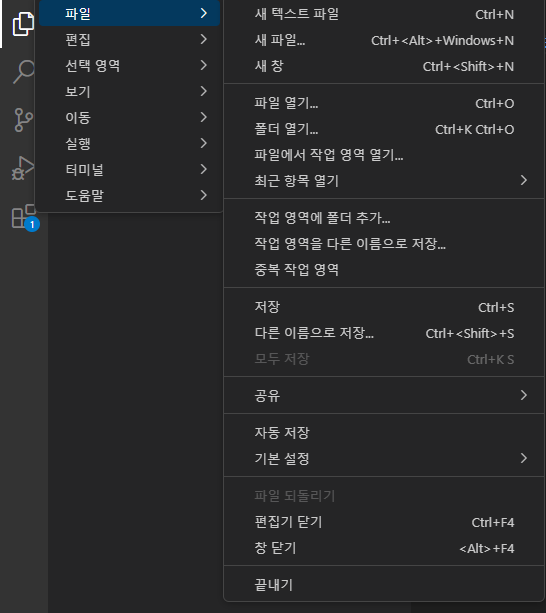546x613 pixels.
Task: Expand the 최근 항목 열기 submenu
Action: coord(384,181)
